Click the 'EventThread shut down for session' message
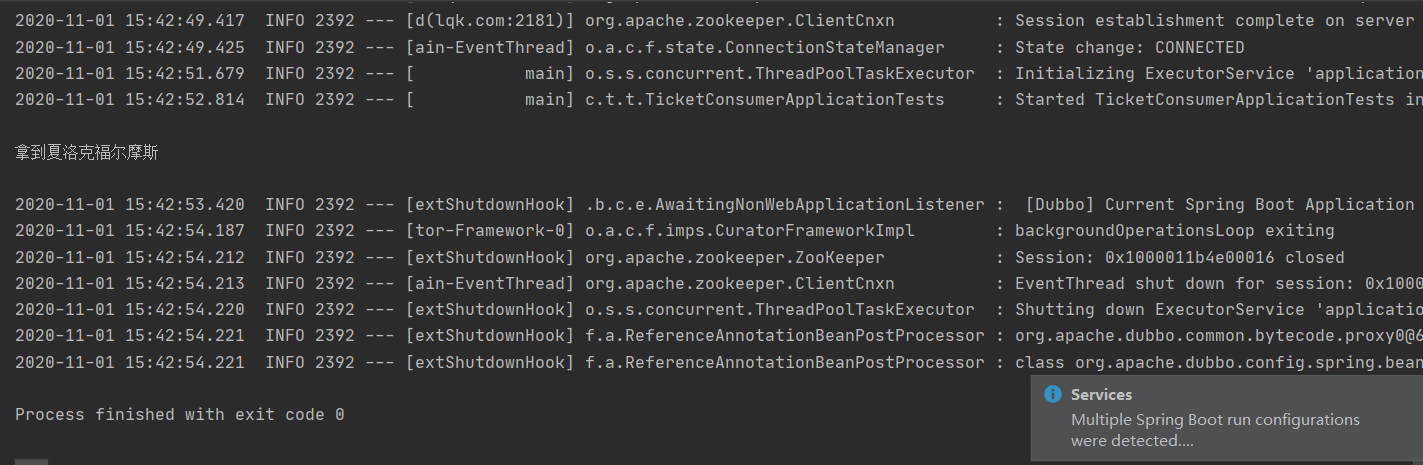This screenshot has height=465, width=1423. (x=1219, y=283)
